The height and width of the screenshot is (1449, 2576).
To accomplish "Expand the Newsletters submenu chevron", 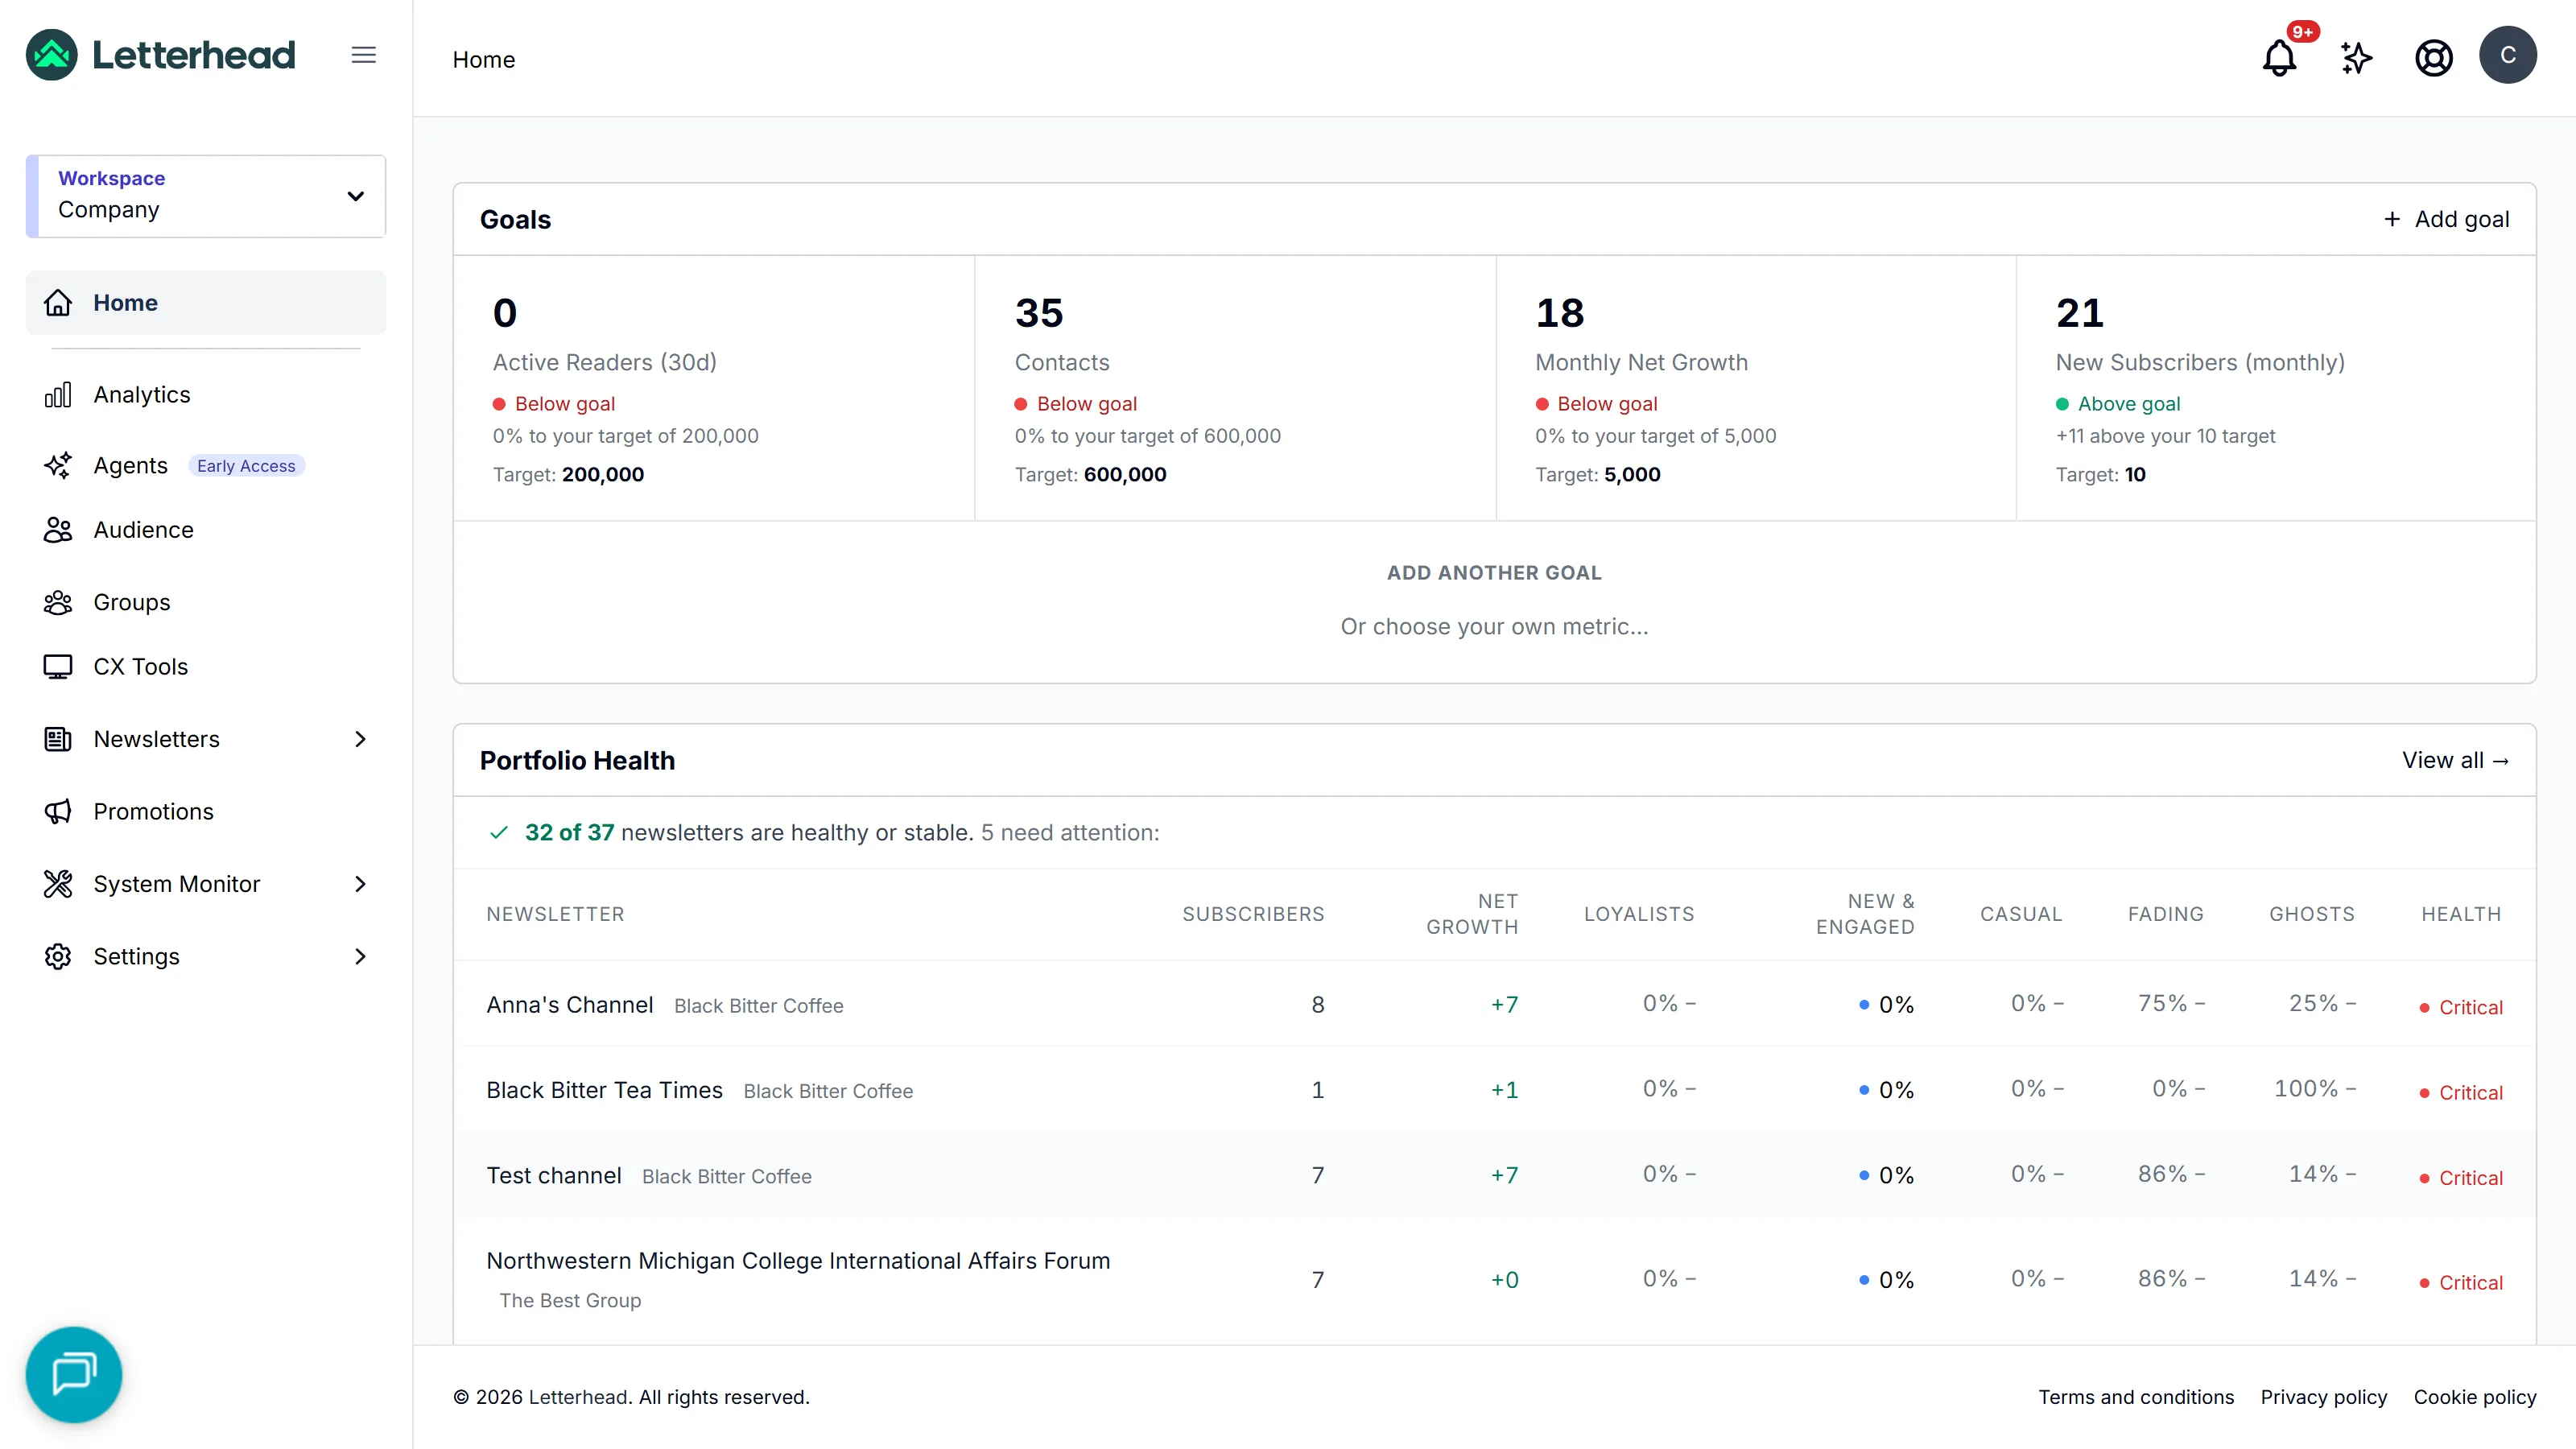I will [x=361, y=739].
